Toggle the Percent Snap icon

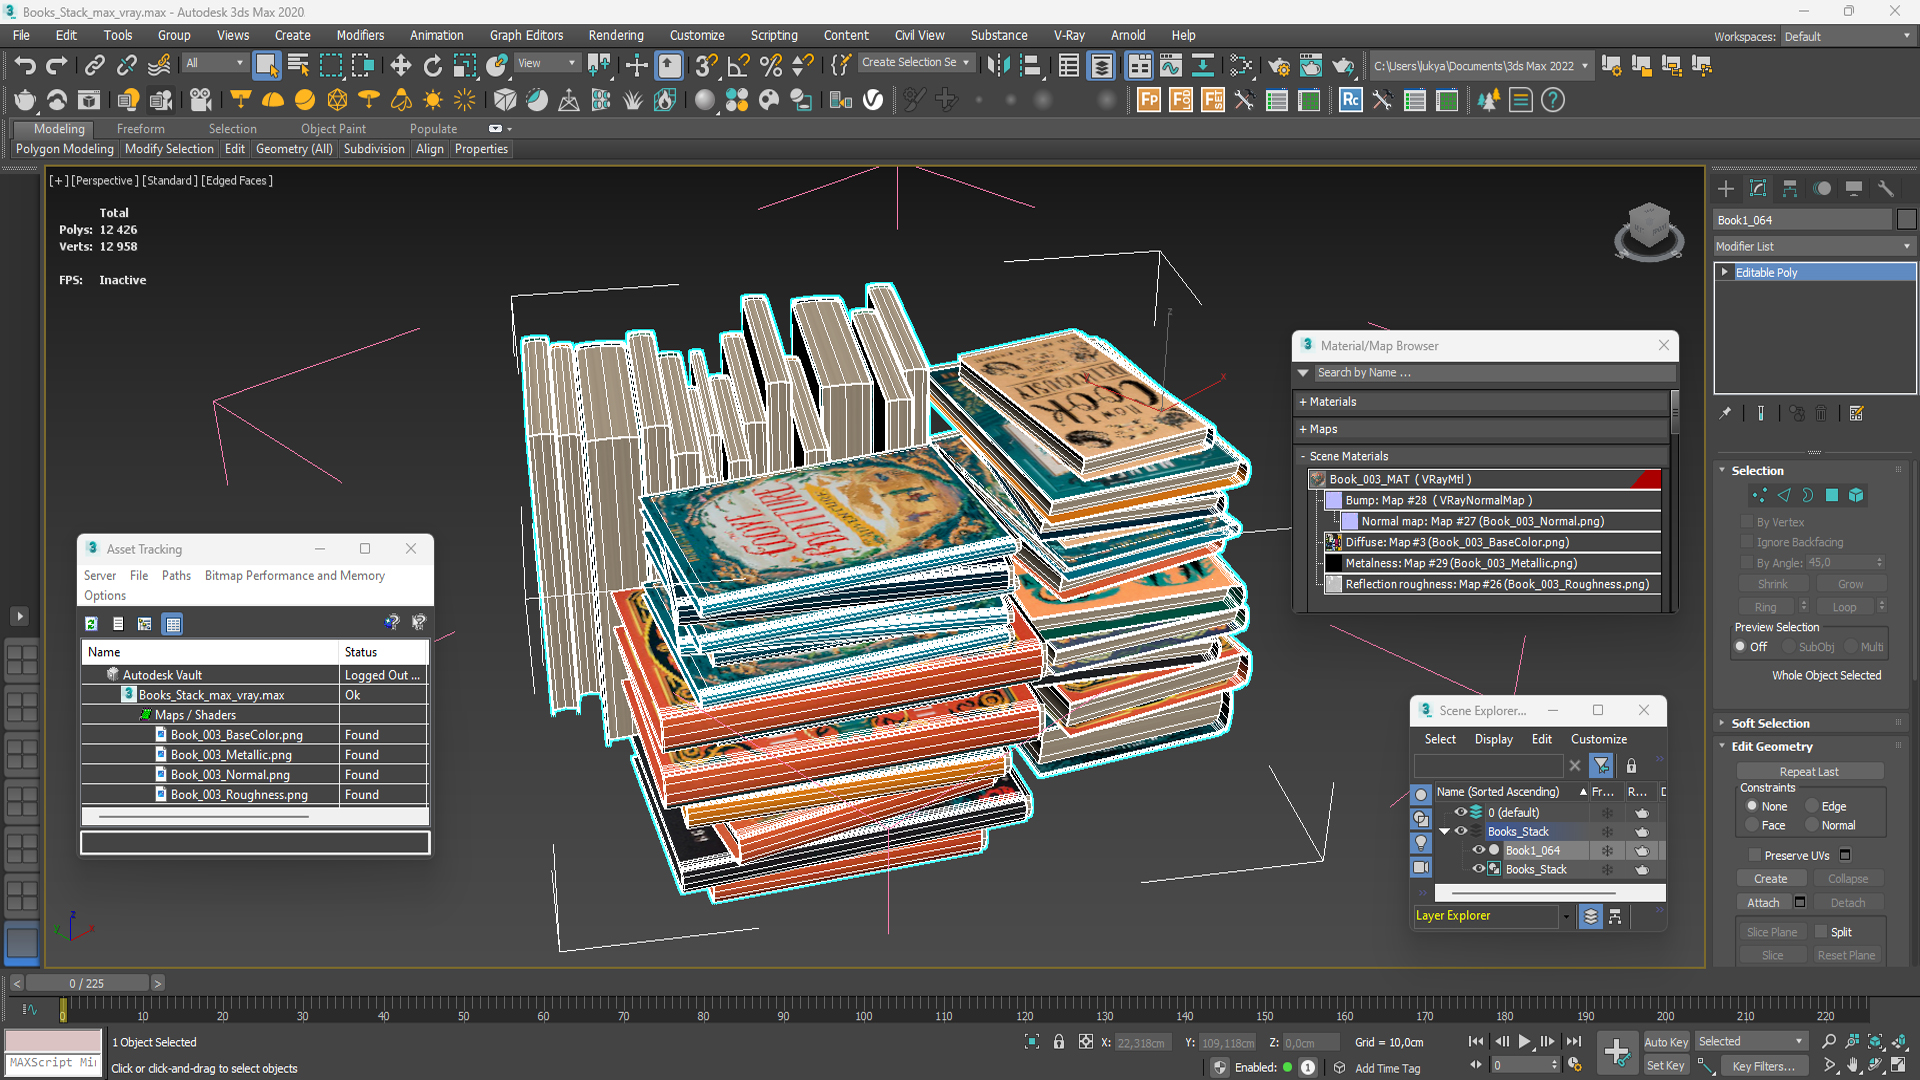click(770, 66)
